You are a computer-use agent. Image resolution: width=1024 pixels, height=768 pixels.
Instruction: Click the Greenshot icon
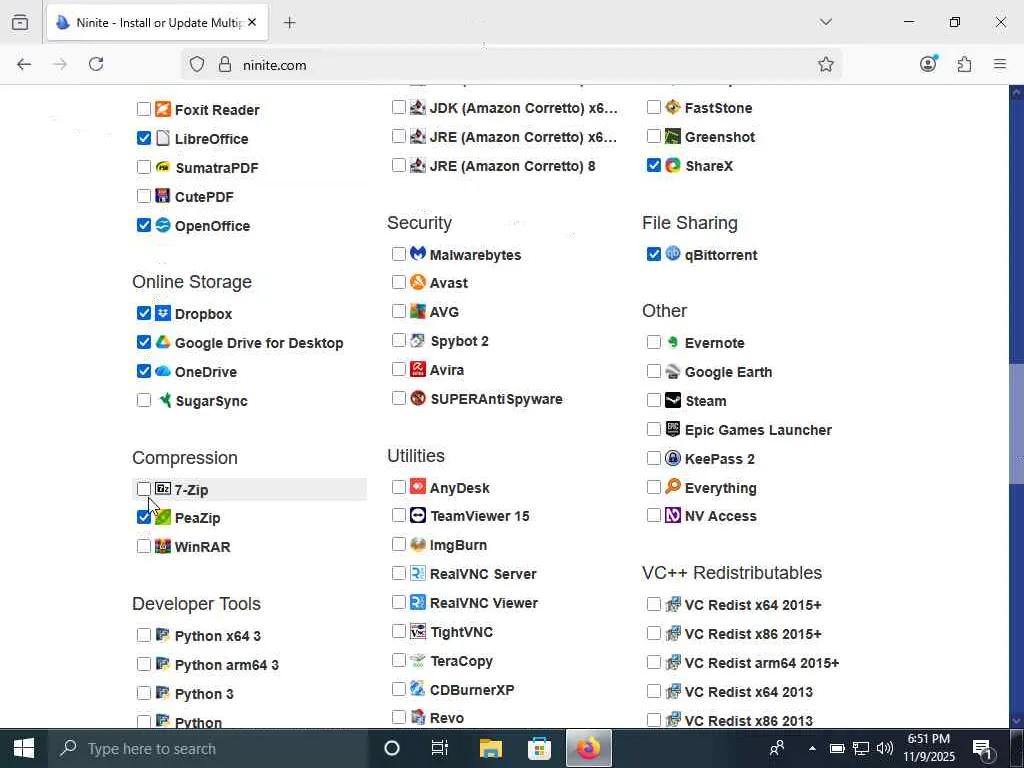673,136
